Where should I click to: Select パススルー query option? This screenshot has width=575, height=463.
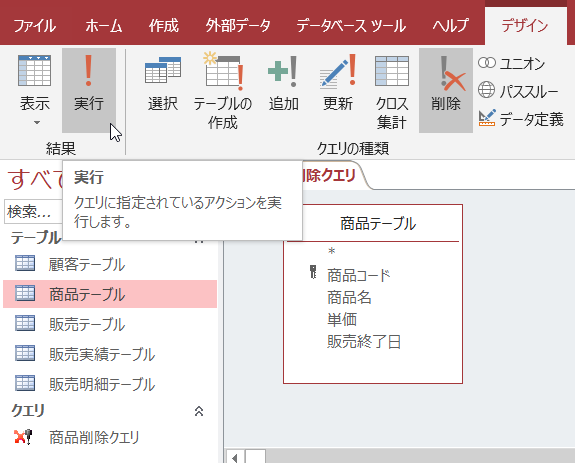click(518, 91)
